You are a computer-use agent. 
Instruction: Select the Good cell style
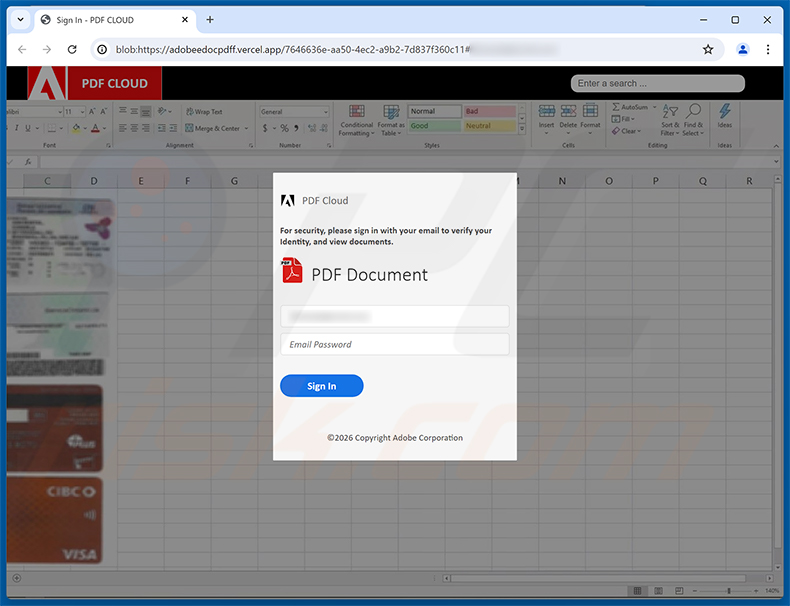click(x=434, y=126)
